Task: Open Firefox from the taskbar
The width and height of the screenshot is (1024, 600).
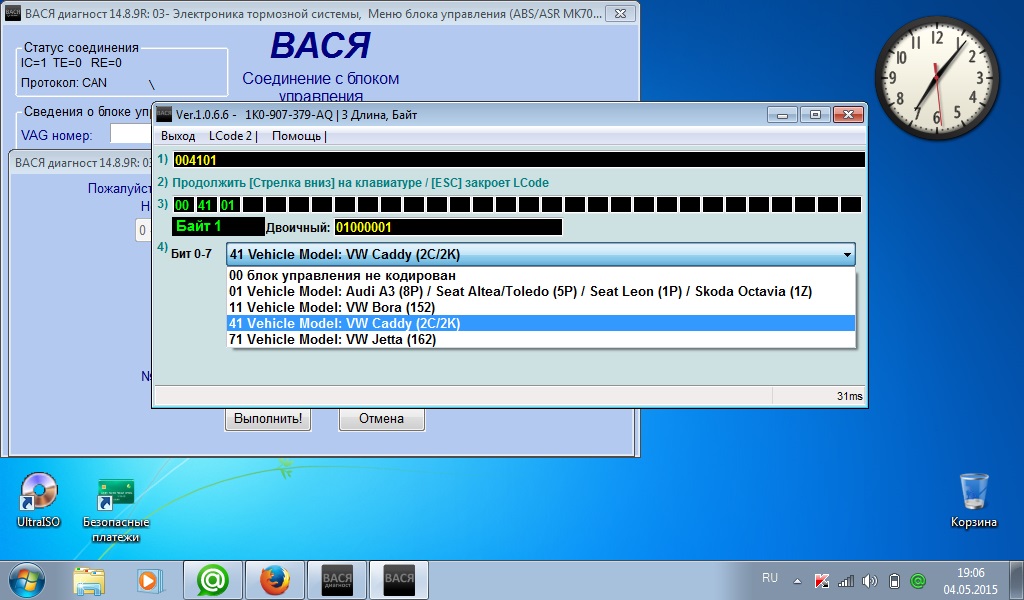Action: 275,580
